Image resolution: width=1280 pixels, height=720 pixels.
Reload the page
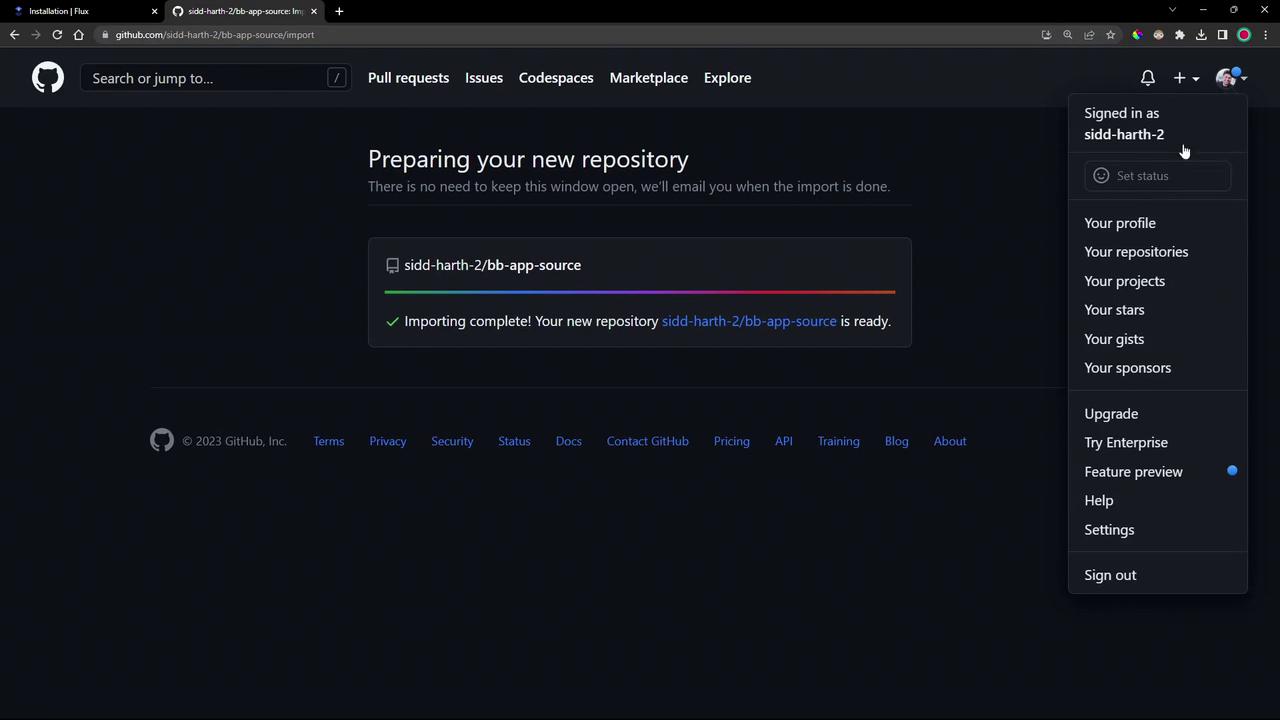click(x=57, y=35)
